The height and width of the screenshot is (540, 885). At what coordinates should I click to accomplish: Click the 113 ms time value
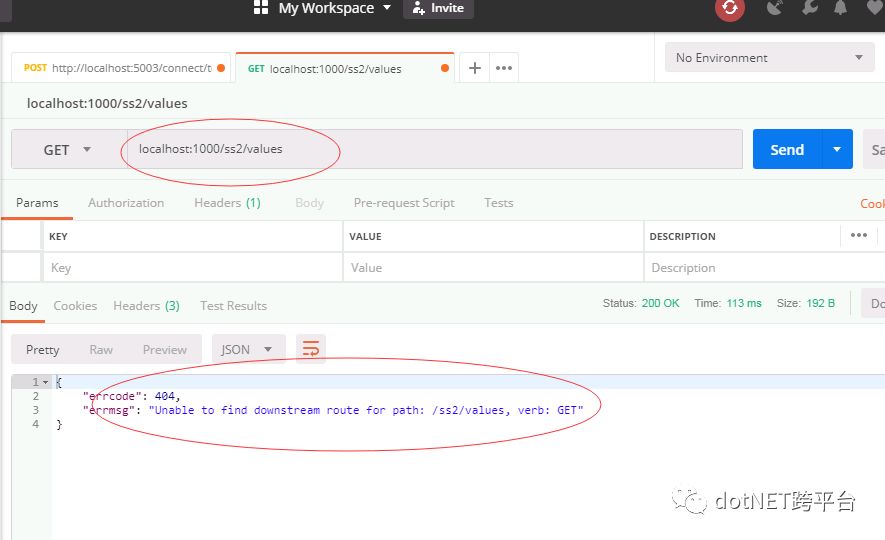[744, 303]
